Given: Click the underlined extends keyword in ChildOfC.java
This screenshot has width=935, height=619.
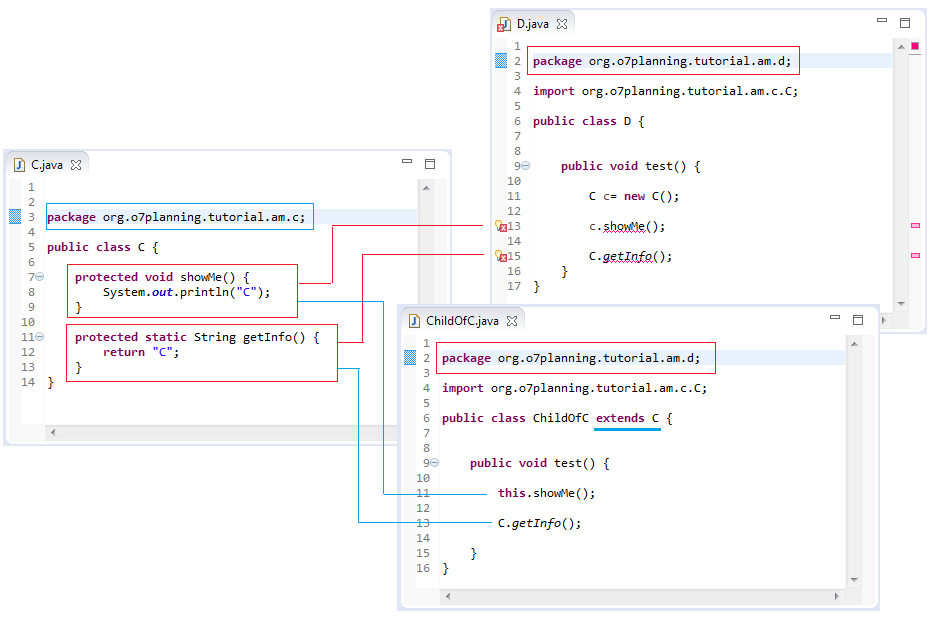Looking at the screenshot, I should pyautogui.click(x=627, y=417).
